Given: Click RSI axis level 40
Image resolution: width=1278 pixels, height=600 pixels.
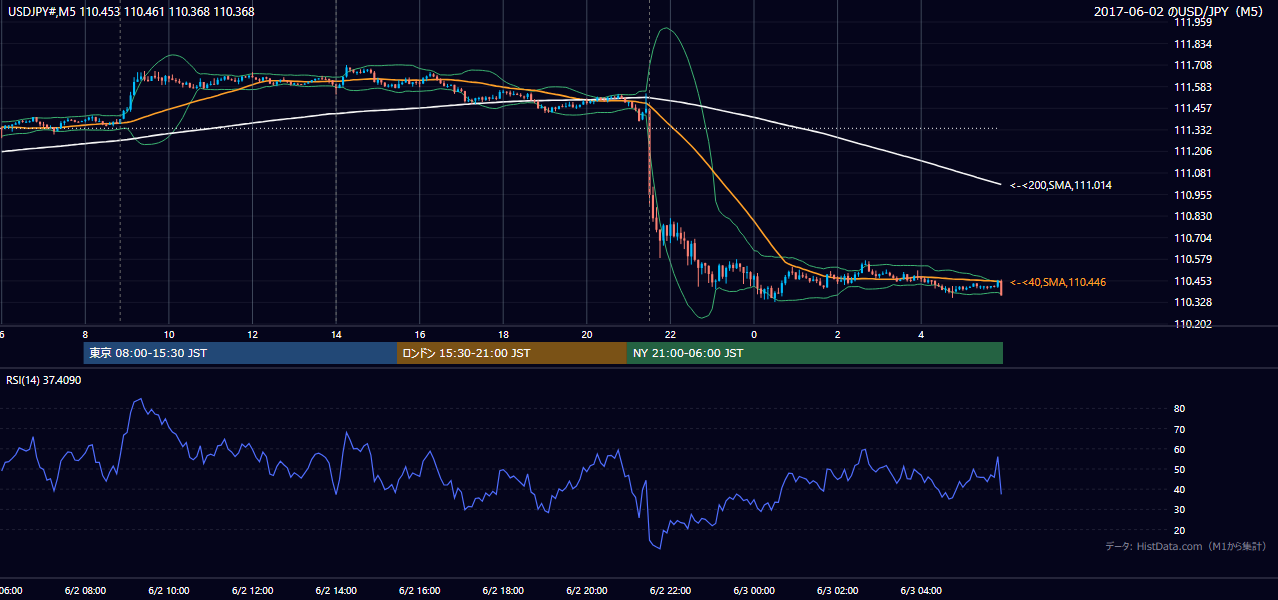Looking at the screenshot, I should (1180, 490).
